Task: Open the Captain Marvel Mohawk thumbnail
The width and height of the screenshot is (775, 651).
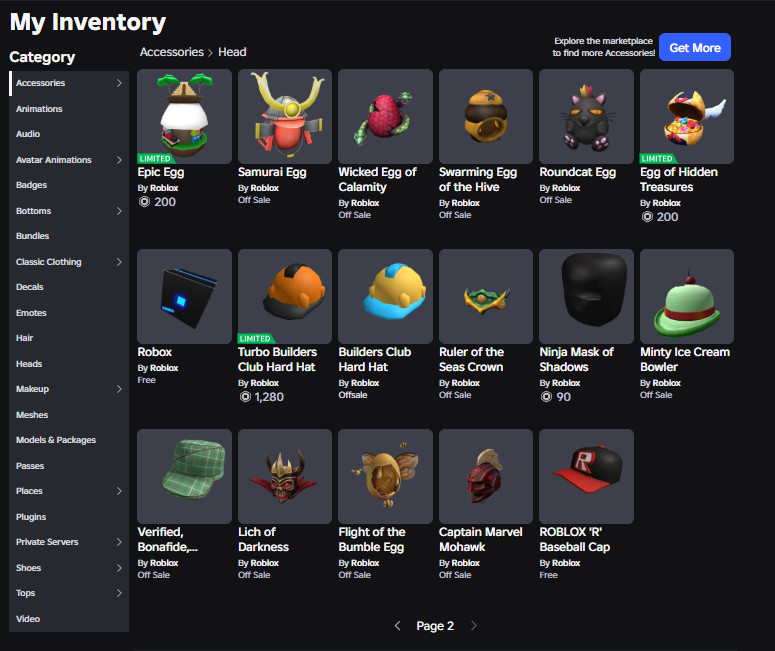Action: point(486,476)
